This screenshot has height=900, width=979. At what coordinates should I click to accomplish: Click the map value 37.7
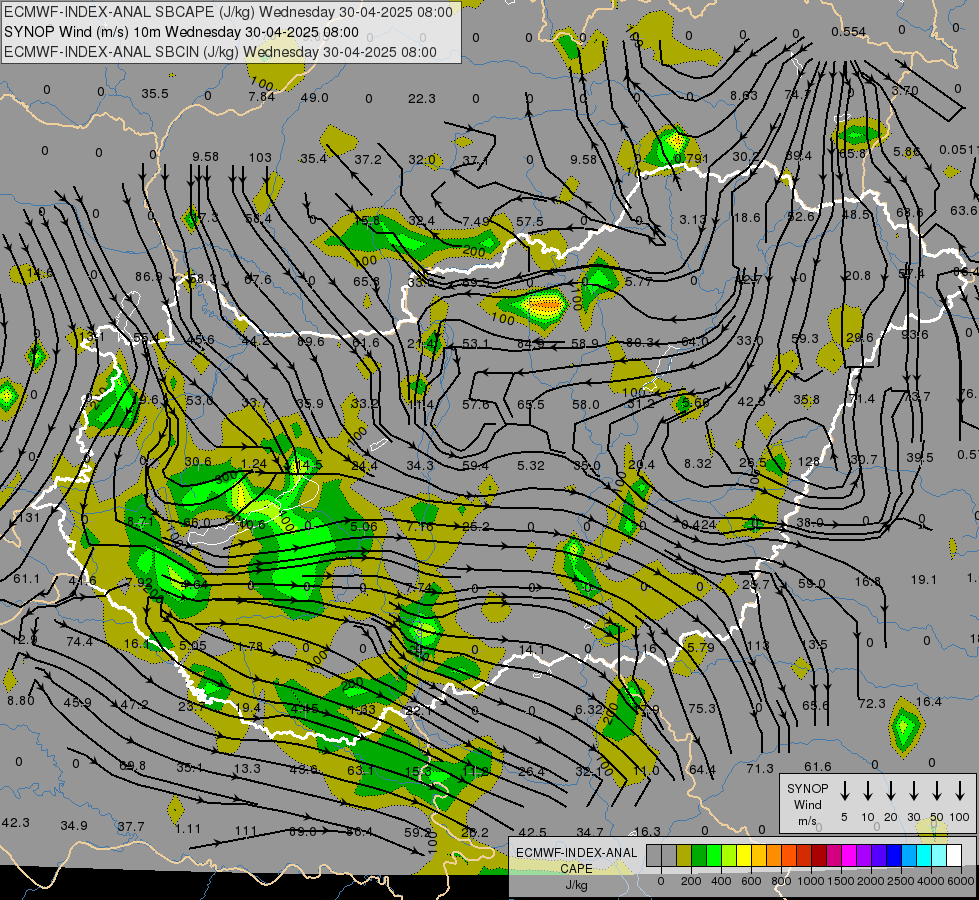pos(131,827)
